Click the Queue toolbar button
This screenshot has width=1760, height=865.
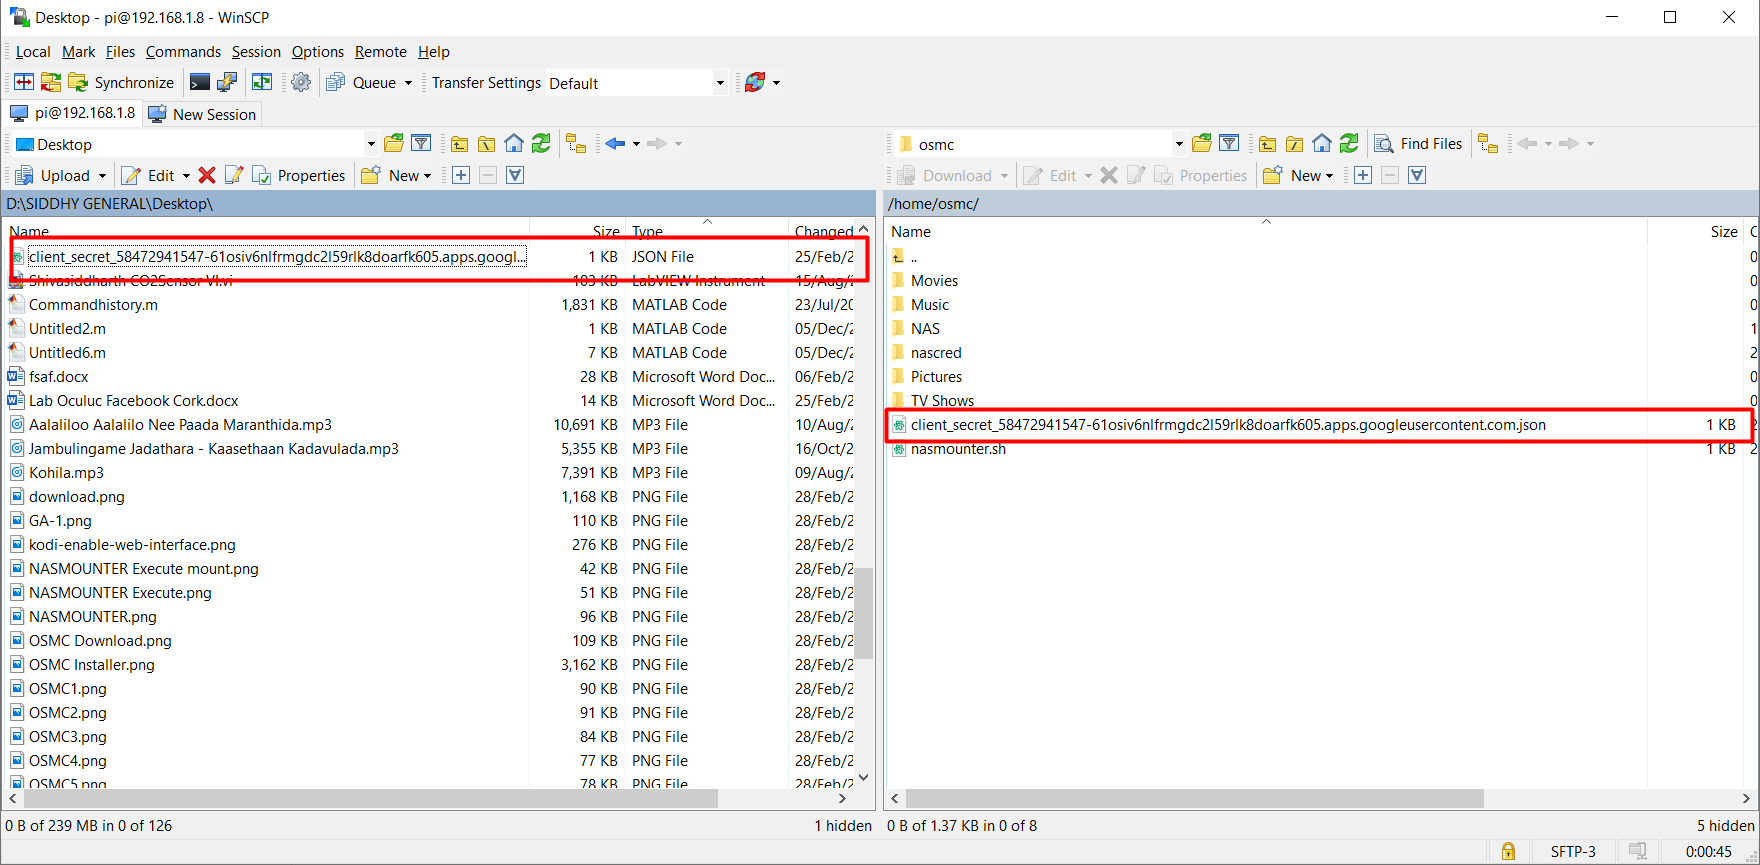pyautogui.click(x=362, y=82)
